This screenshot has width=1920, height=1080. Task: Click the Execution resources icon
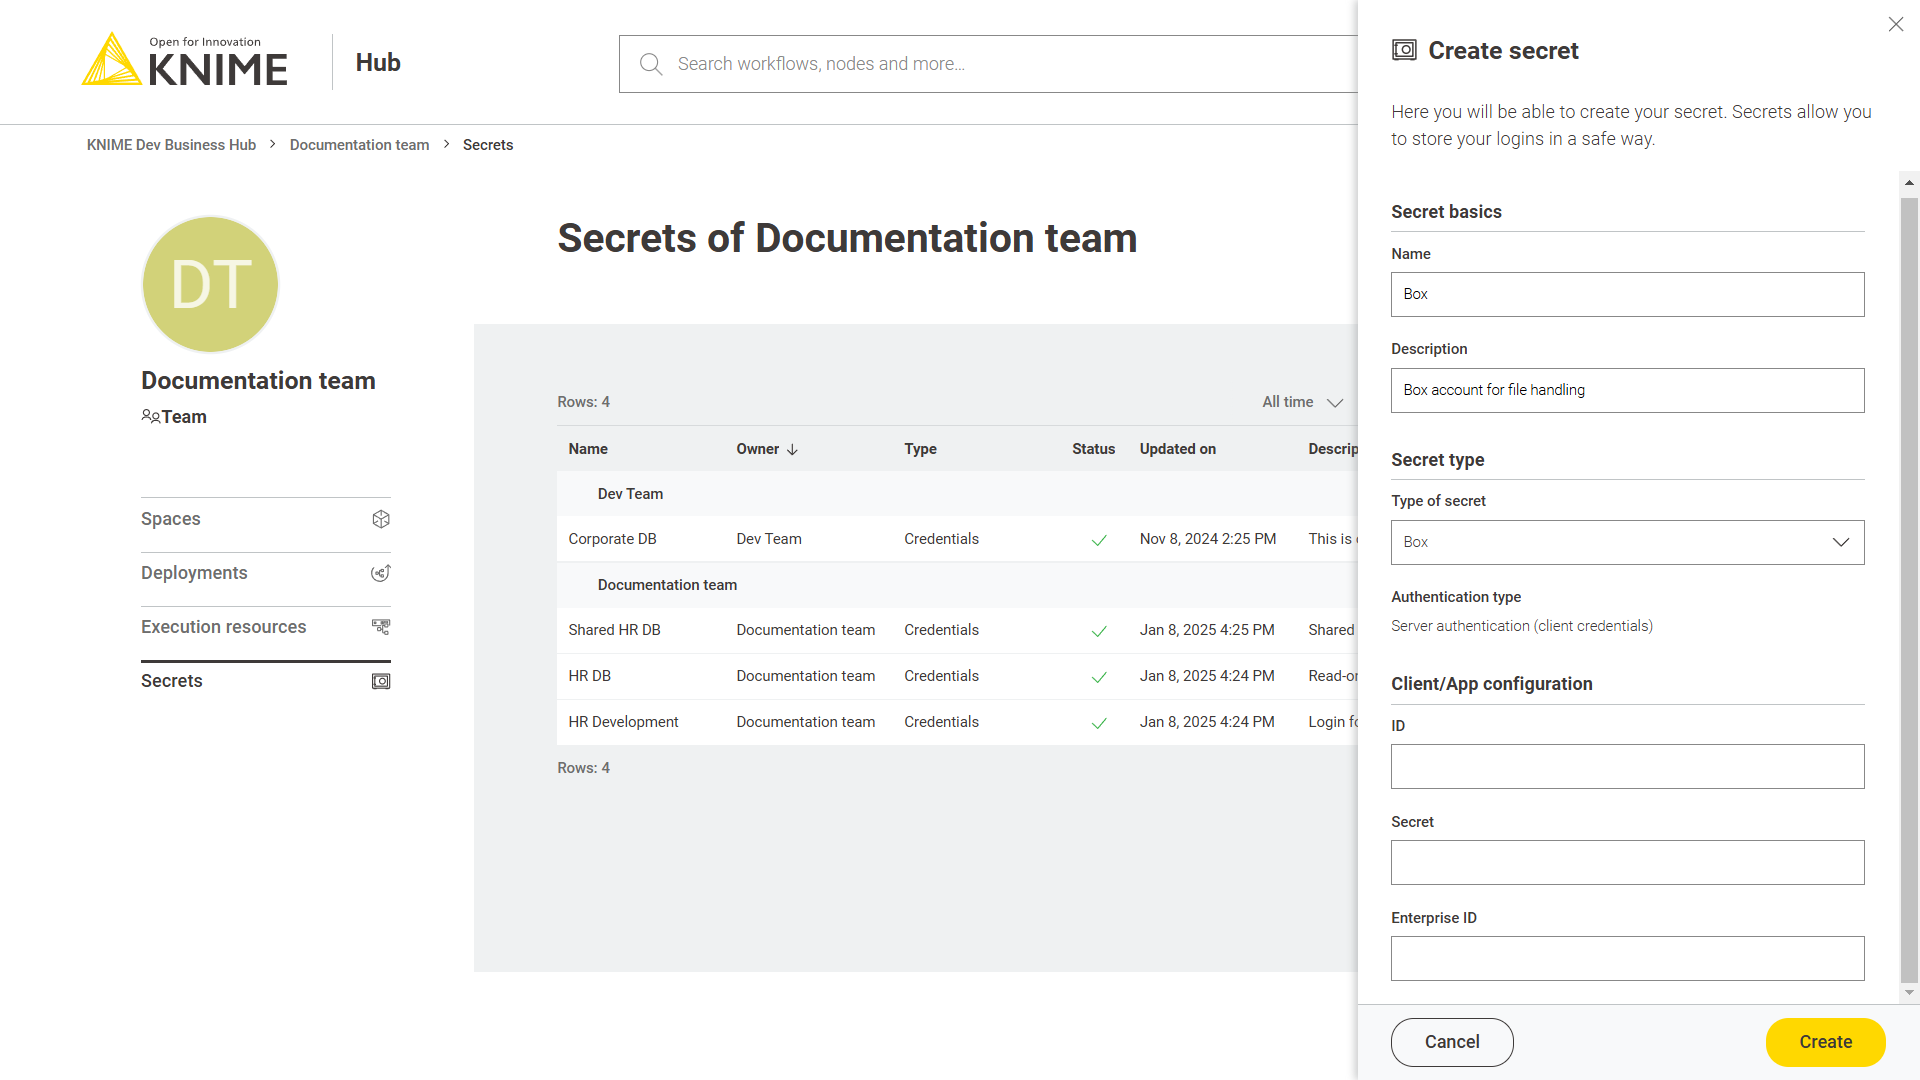pos(381,626)
